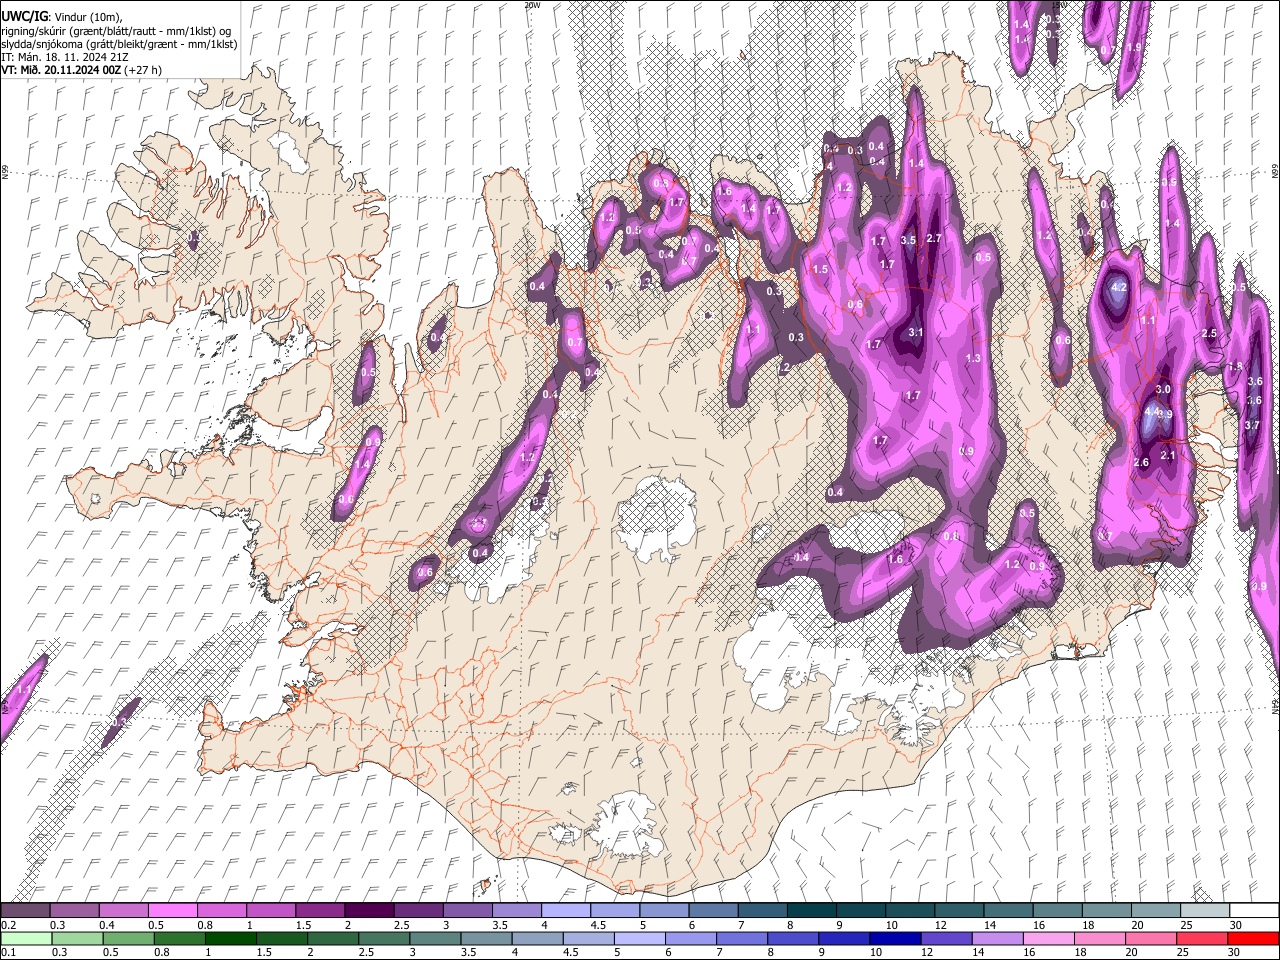Select the 3.5 map label beside 2.7
This screenshot has height=960, width=1280.
[908, 240]
